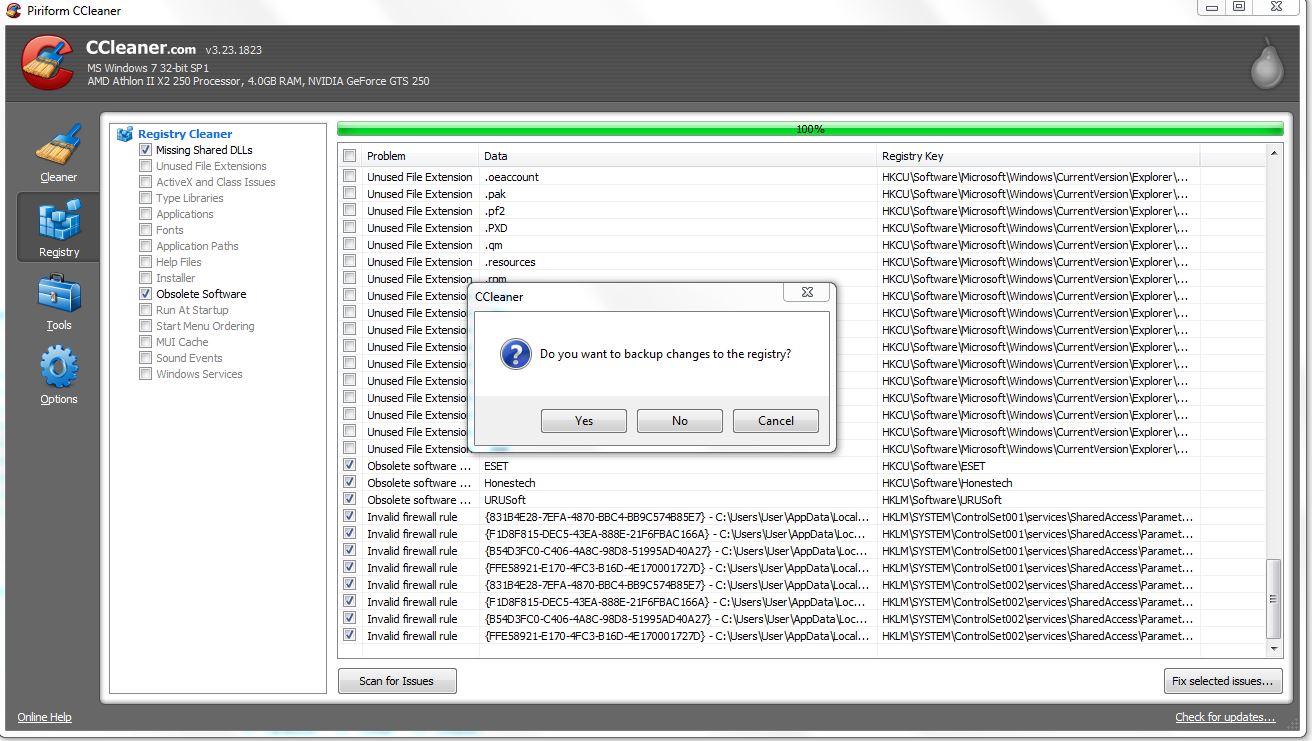Toggle the URUSoft result checkbox
1312x741 pixels.
[349, 499]
